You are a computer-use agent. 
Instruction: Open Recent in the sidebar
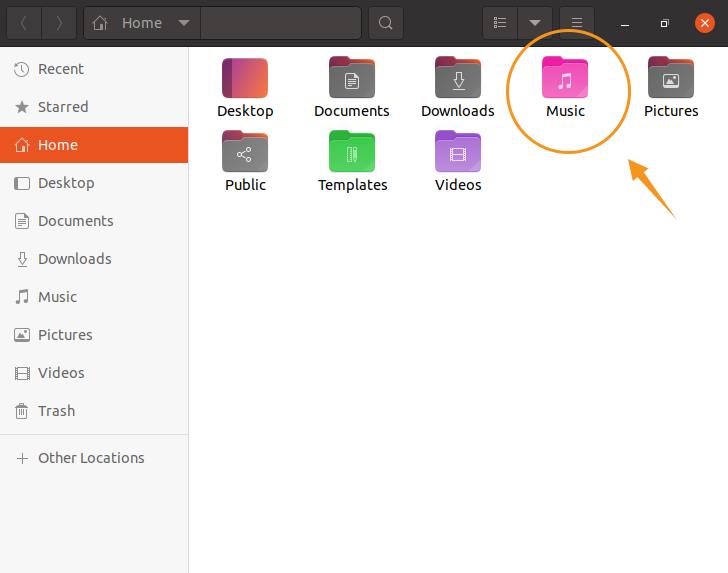pyautogui.click(x=94, y=69)
